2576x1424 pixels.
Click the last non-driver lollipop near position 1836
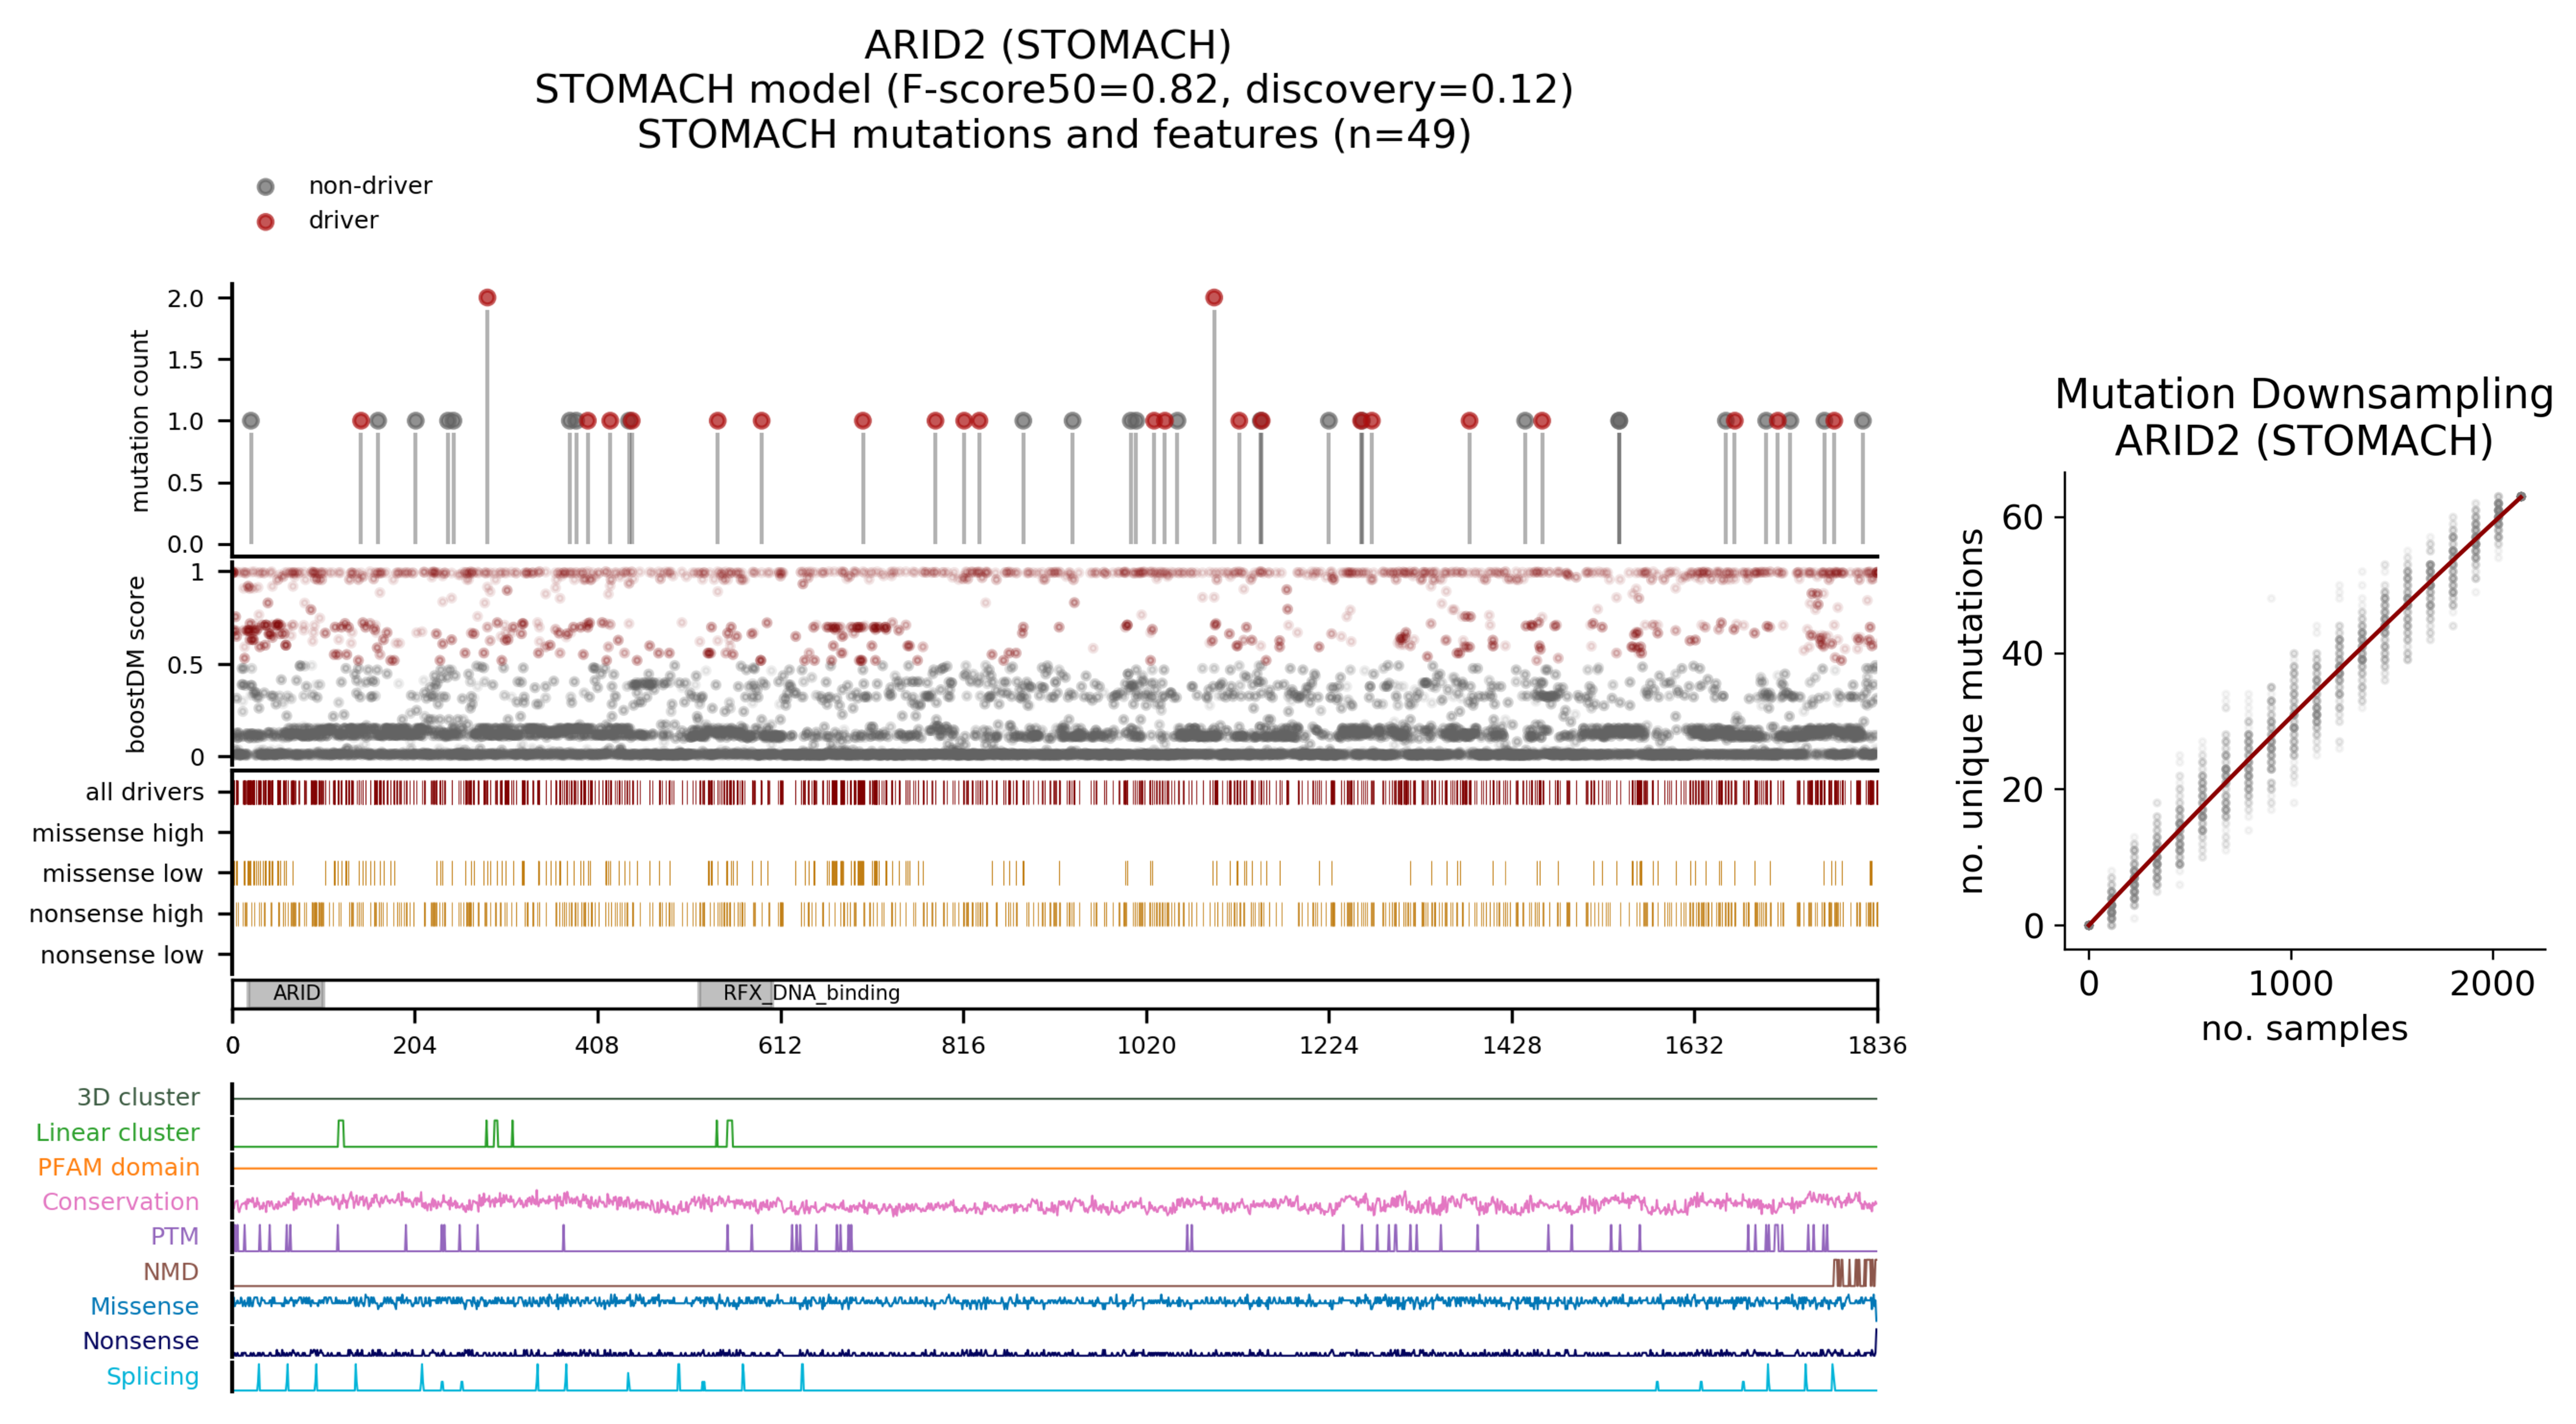tap(1862, 421)
